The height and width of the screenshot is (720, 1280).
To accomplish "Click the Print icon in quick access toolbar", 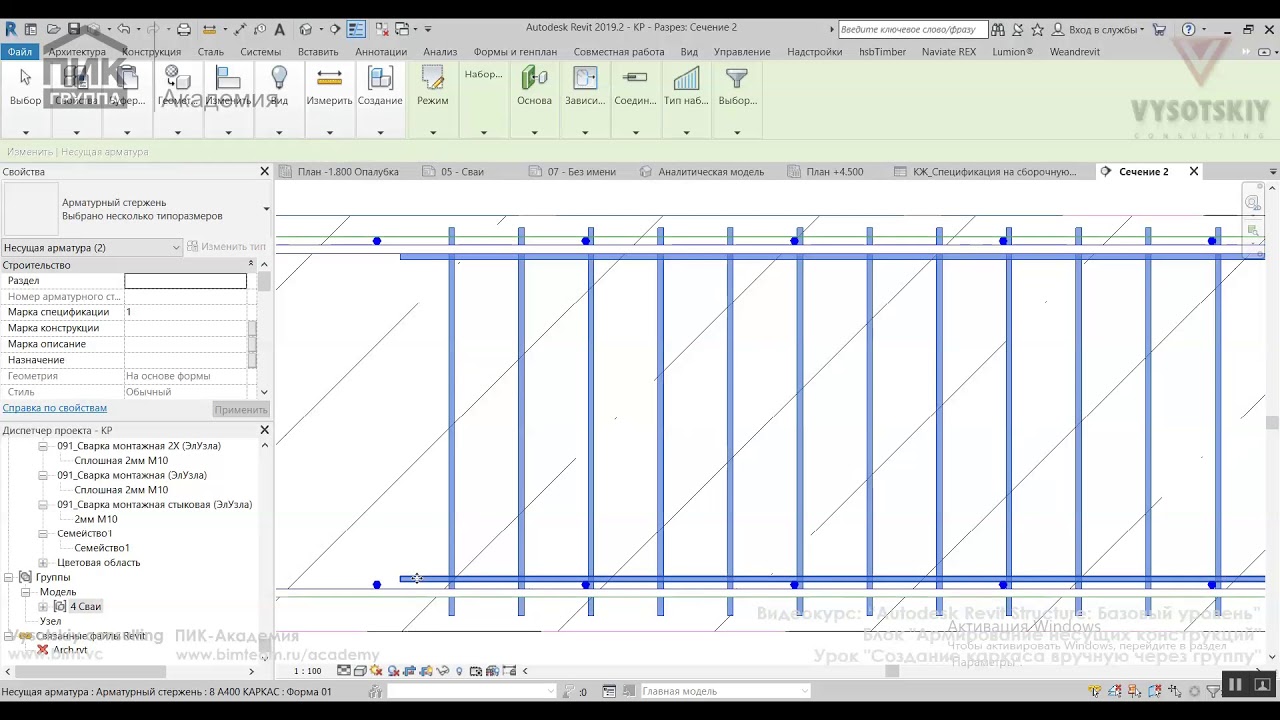I will tap(183, 29).
